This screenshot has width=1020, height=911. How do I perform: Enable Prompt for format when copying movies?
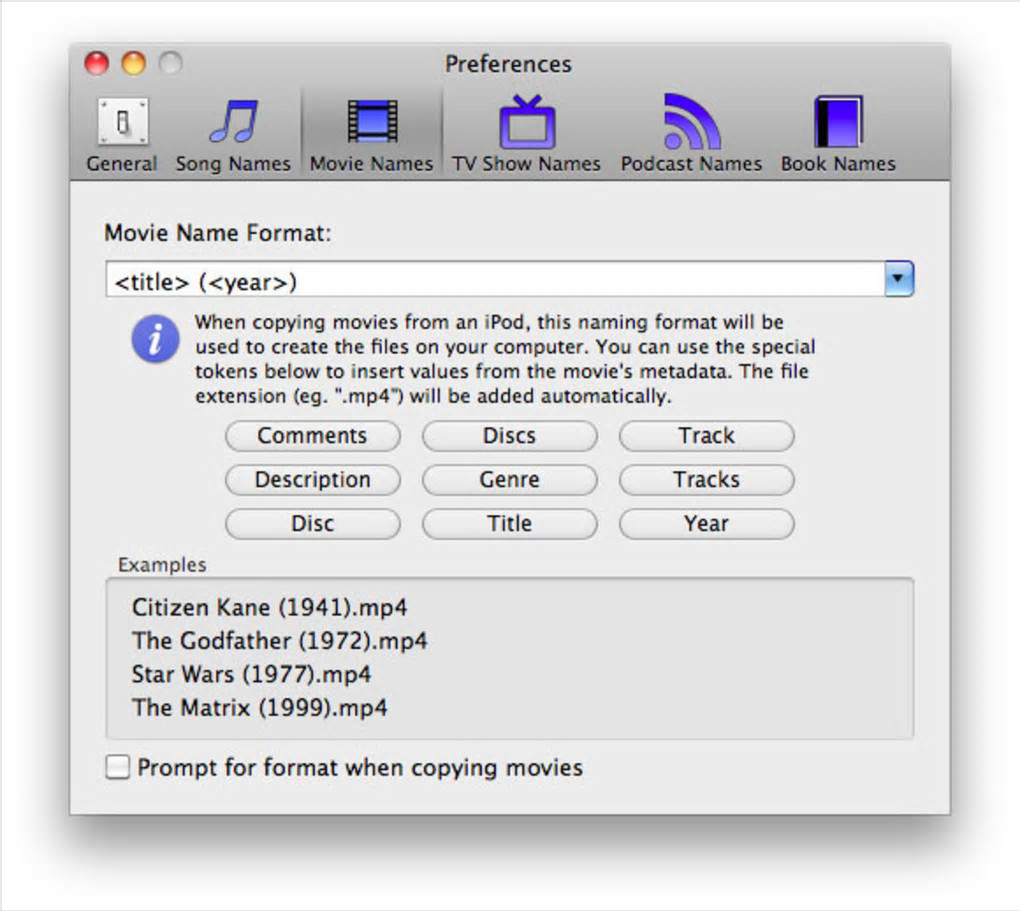pos(118,767)
